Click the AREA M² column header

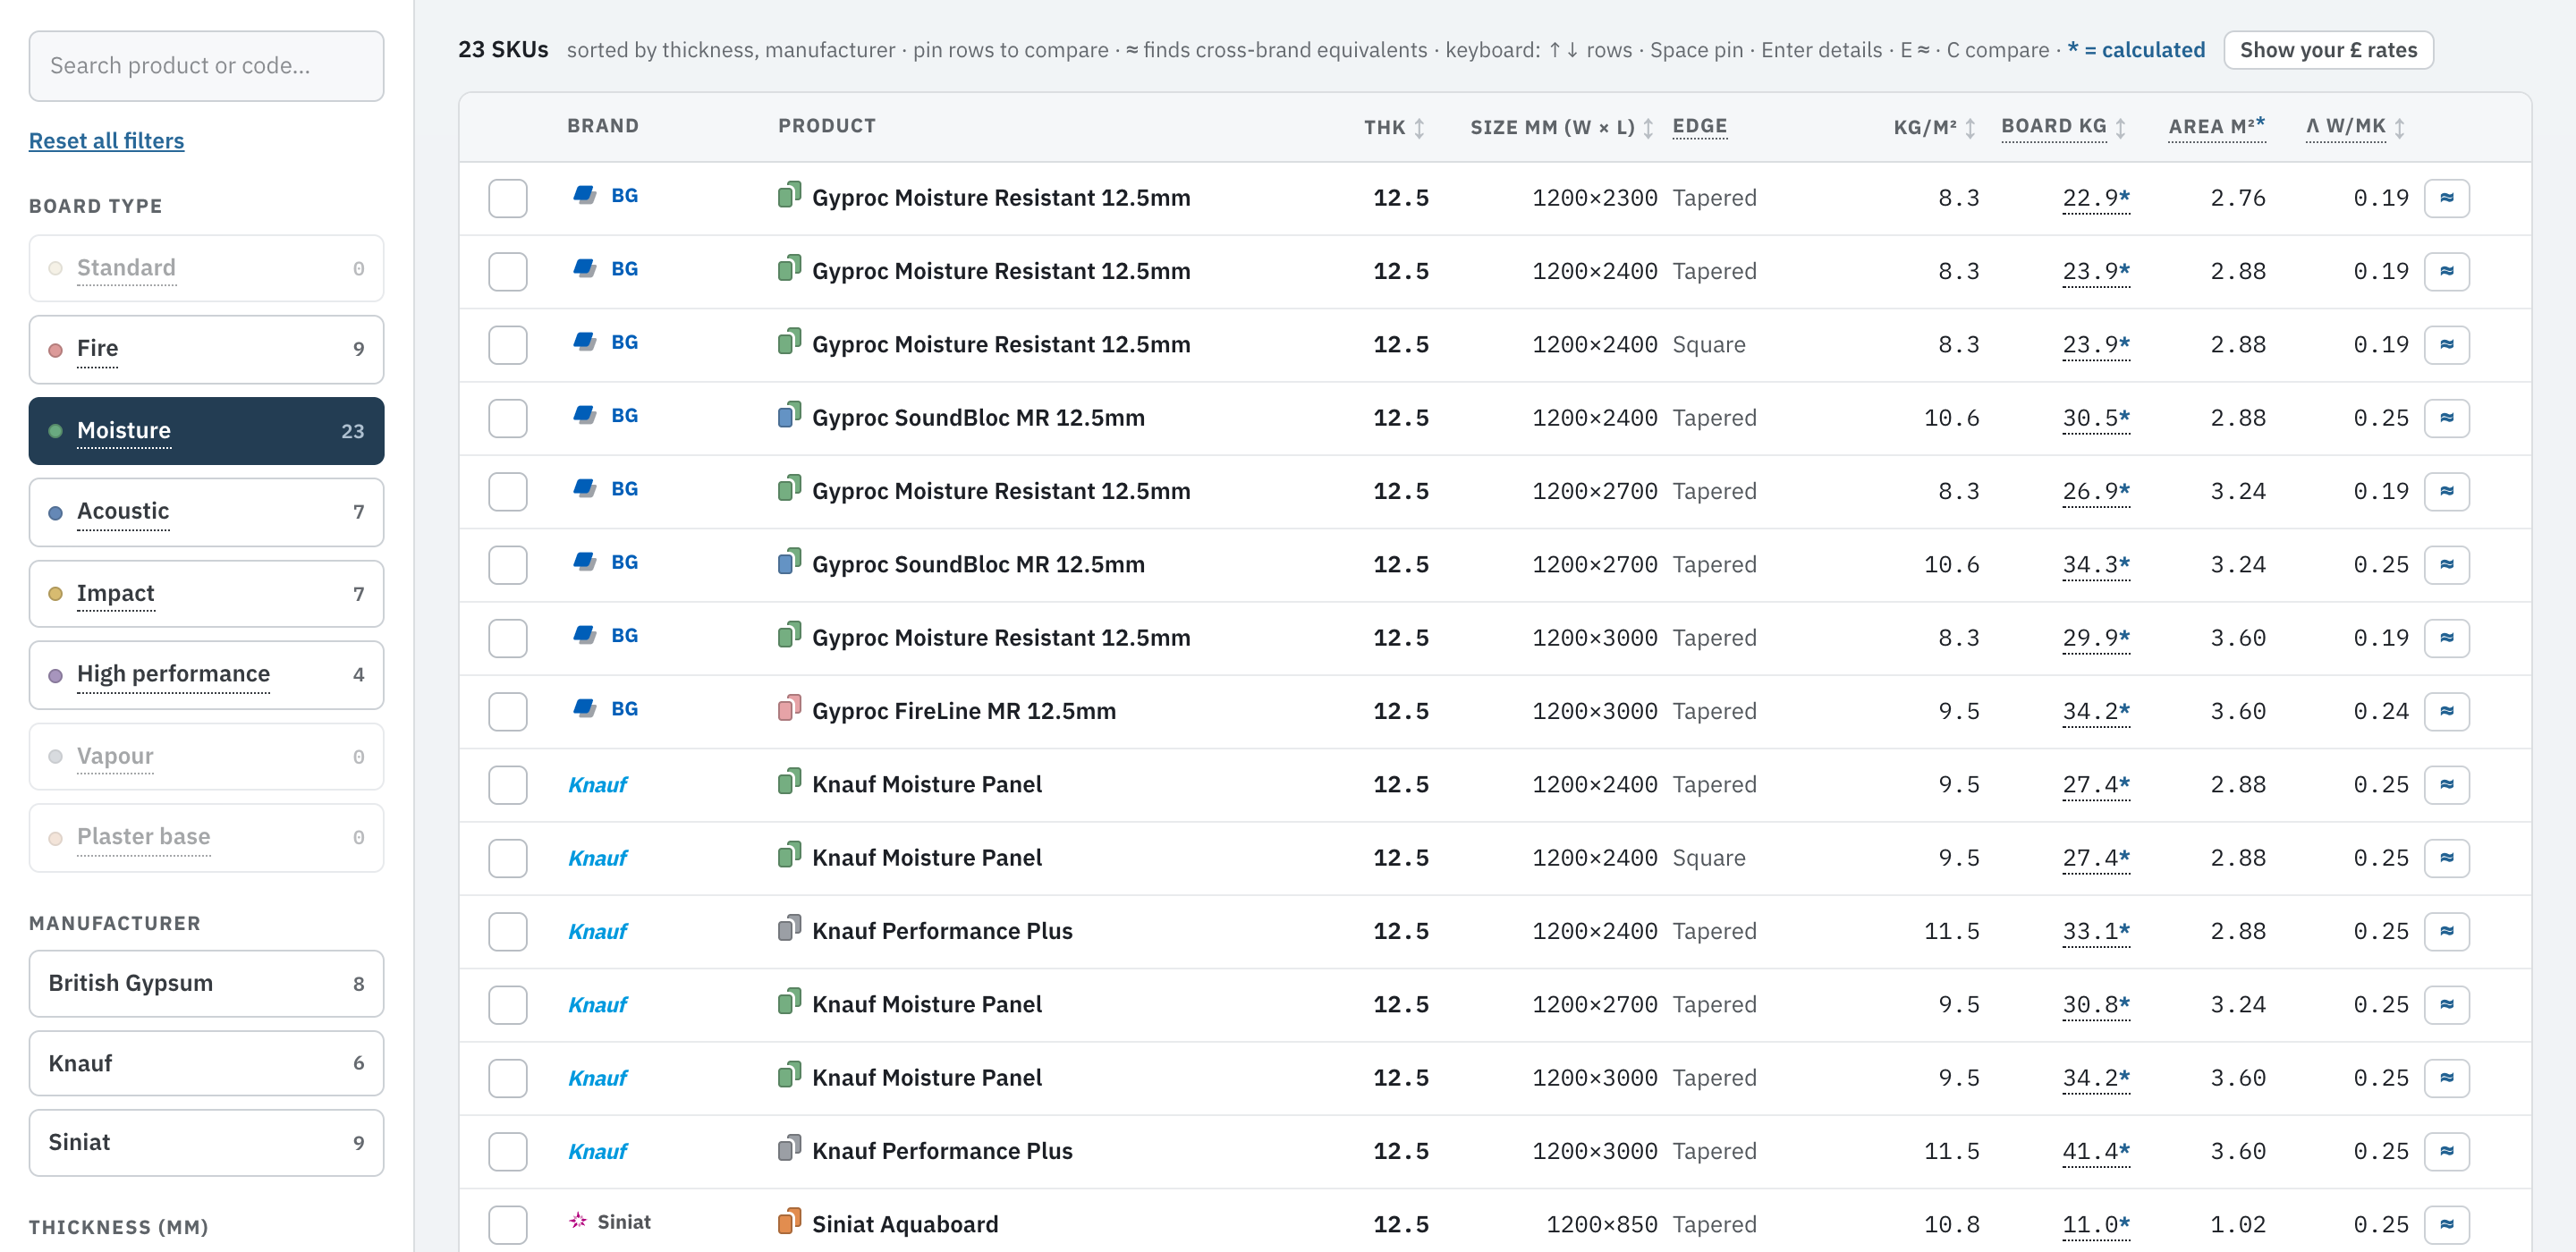click(2216, 126)
